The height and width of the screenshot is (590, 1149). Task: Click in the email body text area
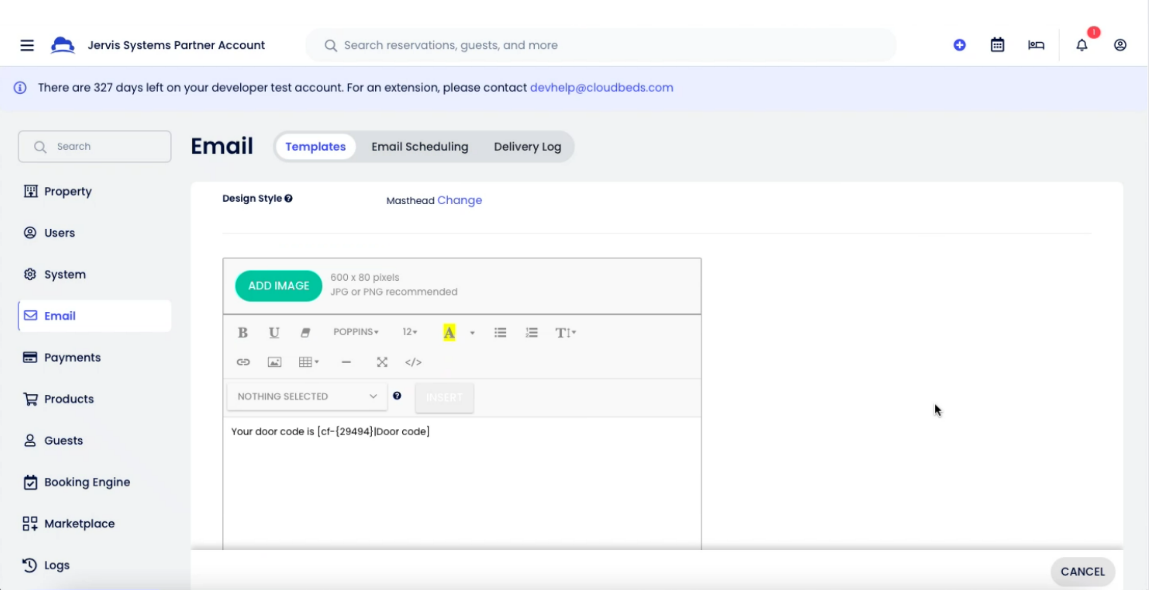(x=462, y=484)
